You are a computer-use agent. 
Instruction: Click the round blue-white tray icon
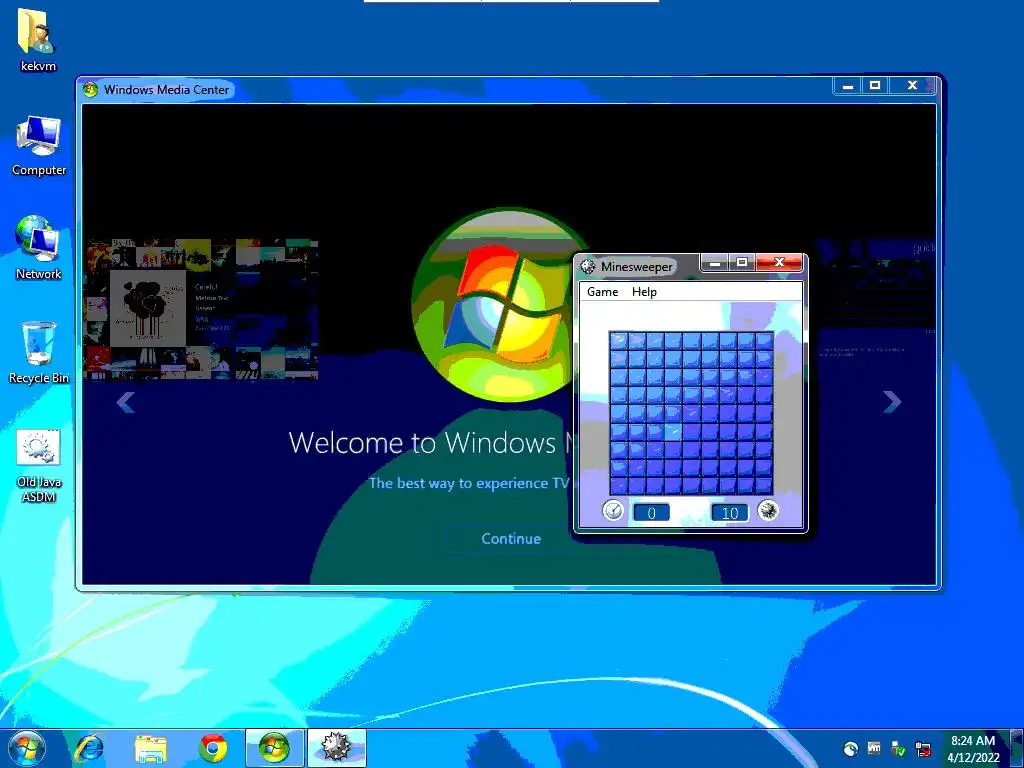point(850,749)
